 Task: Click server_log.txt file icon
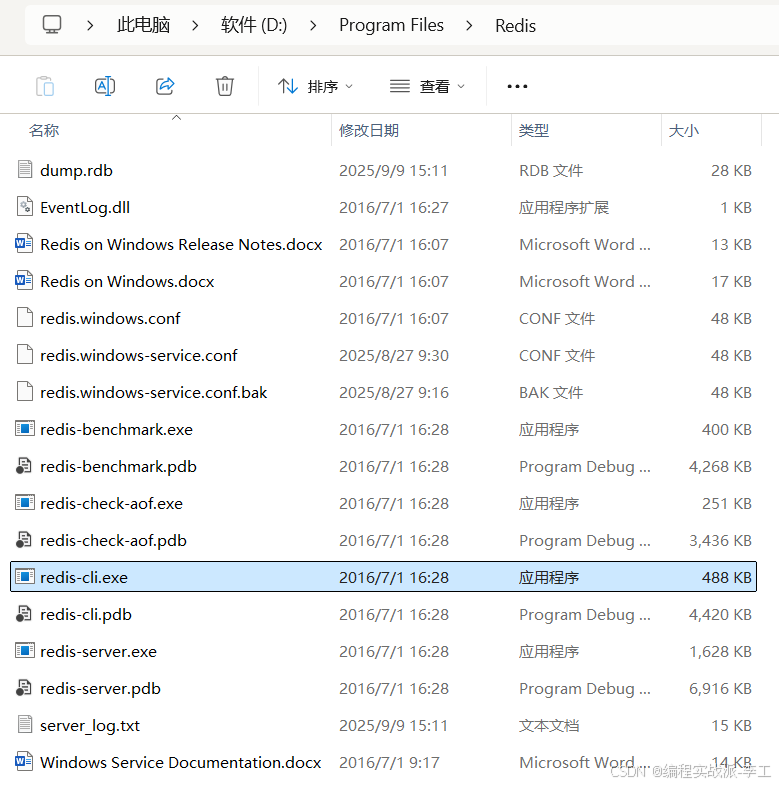[25, 724]
